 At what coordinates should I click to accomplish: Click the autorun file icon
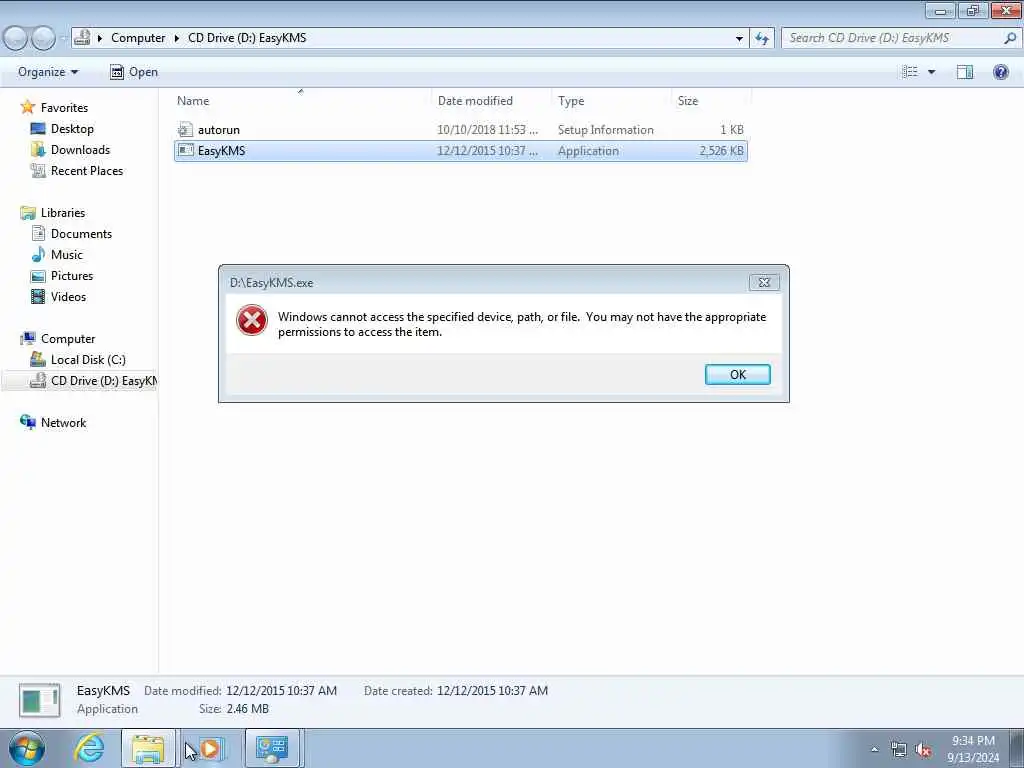[185, 129]
